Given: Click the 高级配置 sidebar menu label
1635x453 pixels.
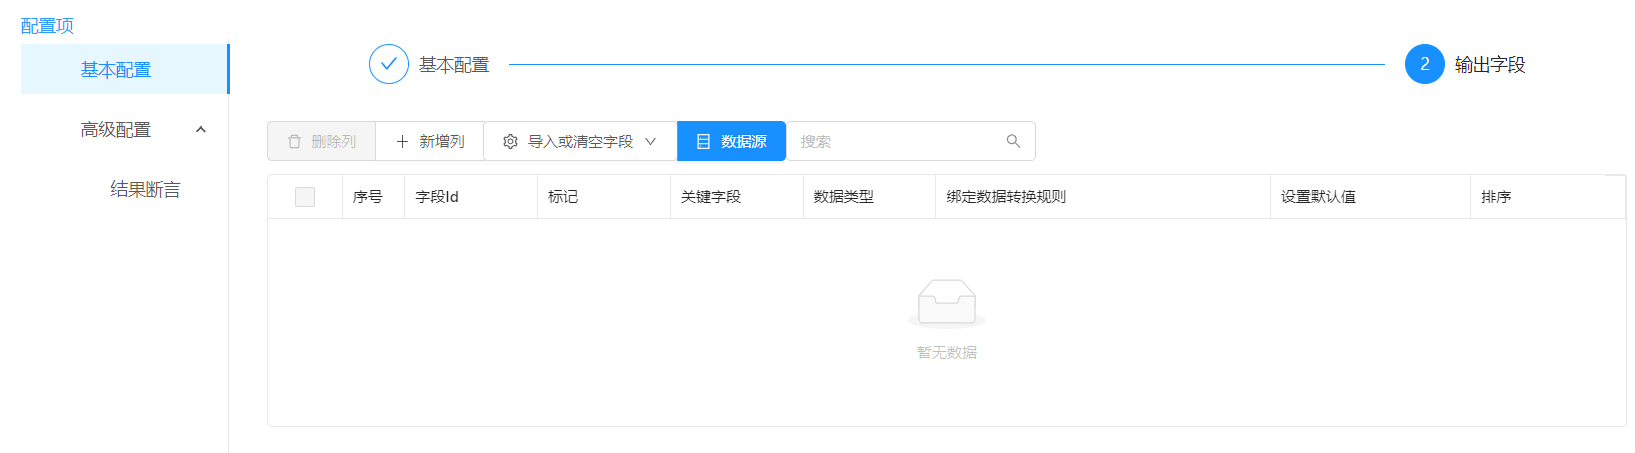Looking at the screenshot, I should (116, 130).
